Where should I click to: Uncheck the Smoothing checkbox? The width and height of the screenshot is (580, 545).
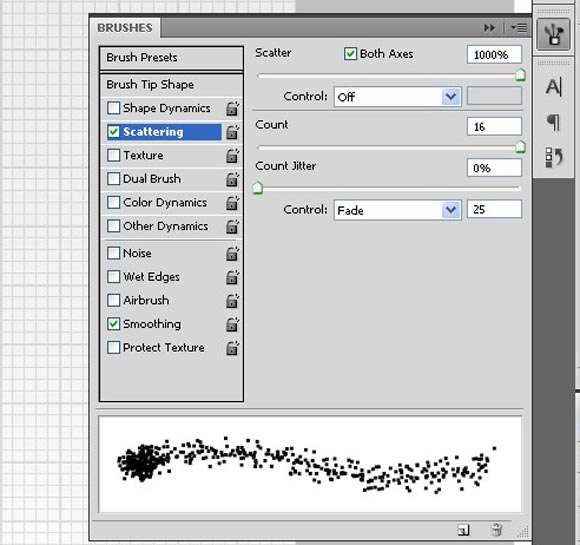114,324
